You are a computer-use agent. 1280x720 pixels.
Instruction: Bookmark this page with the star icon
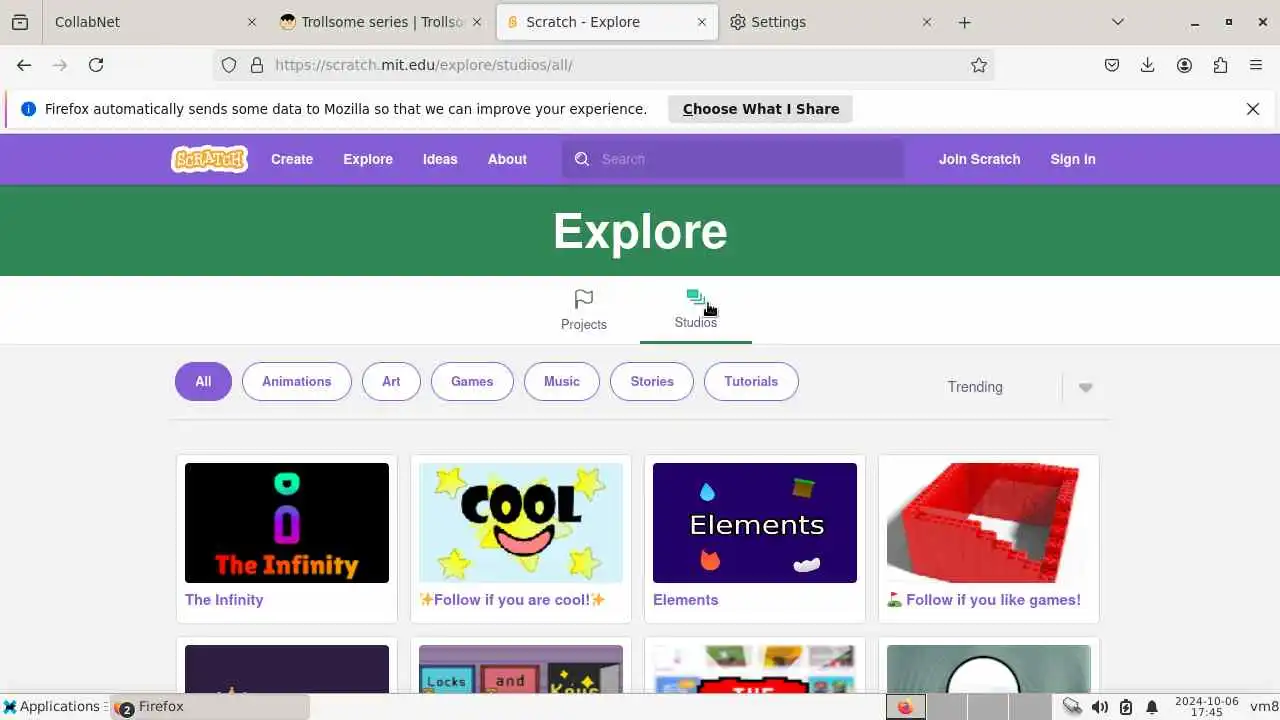tap(979, 65)
